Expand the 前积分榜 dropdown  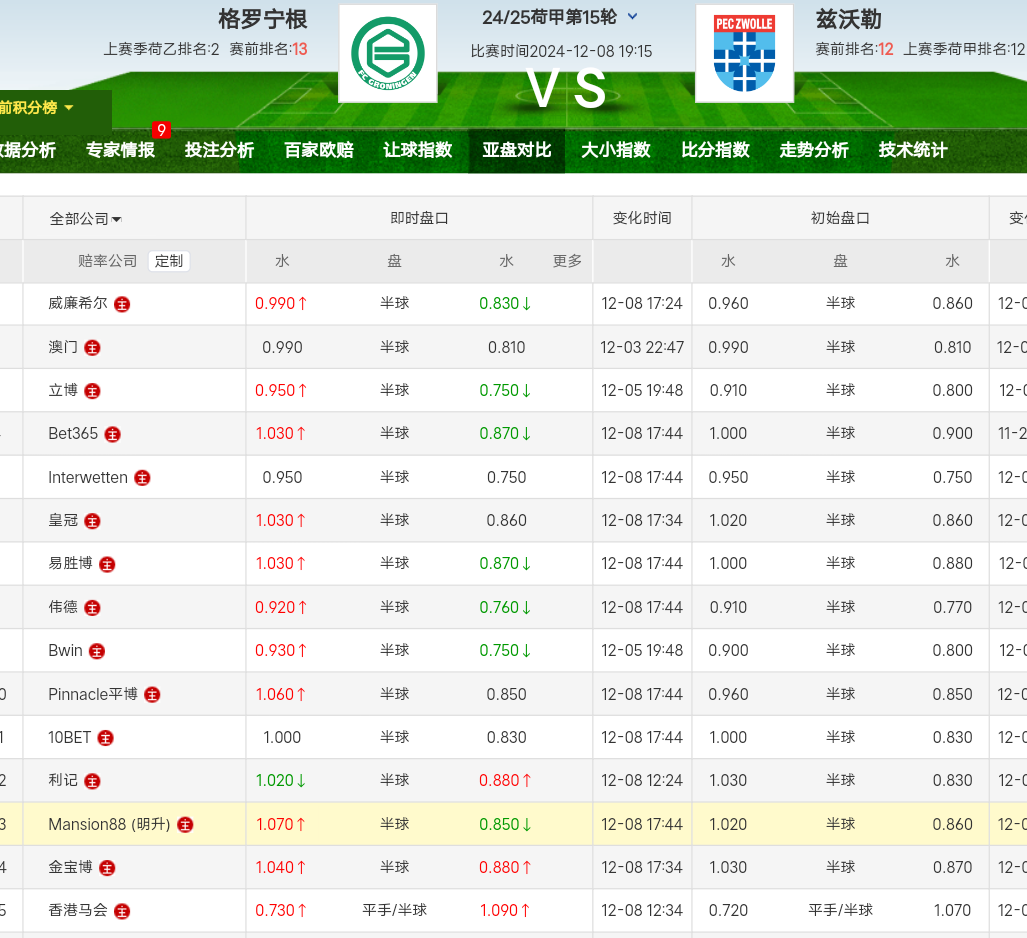tap(37, 107)
